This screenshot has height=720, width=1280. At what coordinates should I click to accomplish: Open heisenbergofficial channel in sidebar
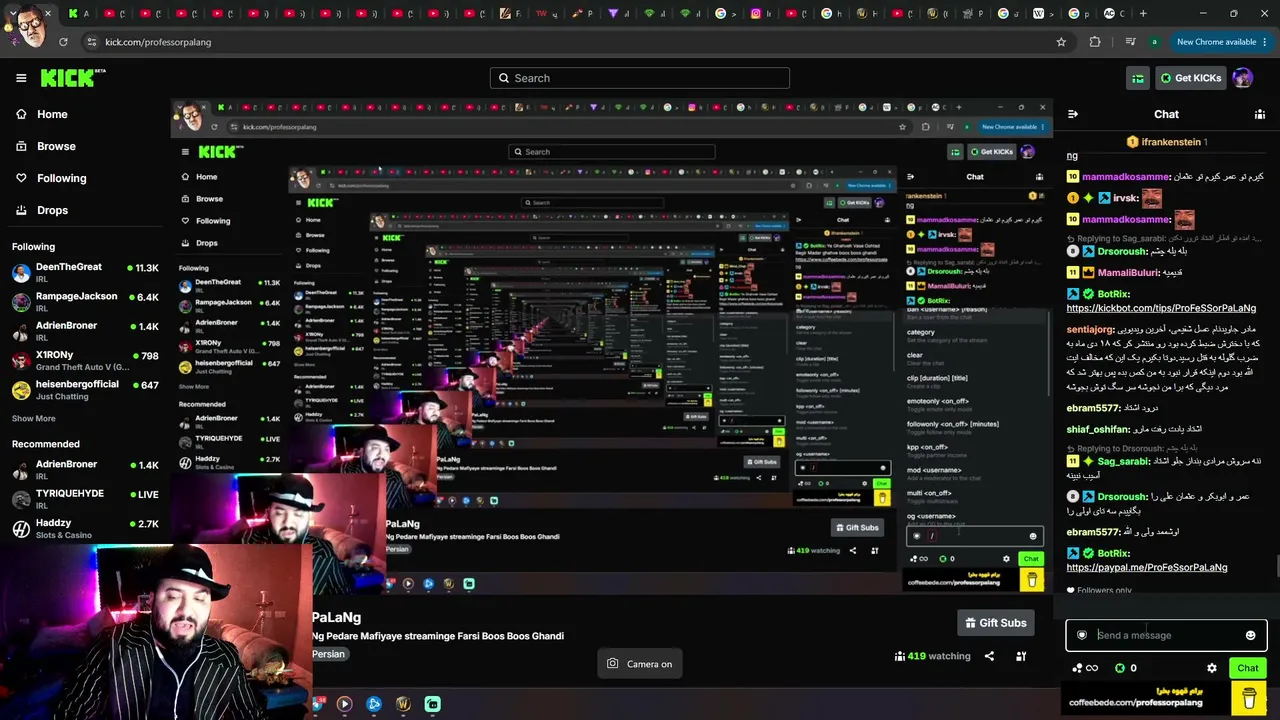coord(85,390)
